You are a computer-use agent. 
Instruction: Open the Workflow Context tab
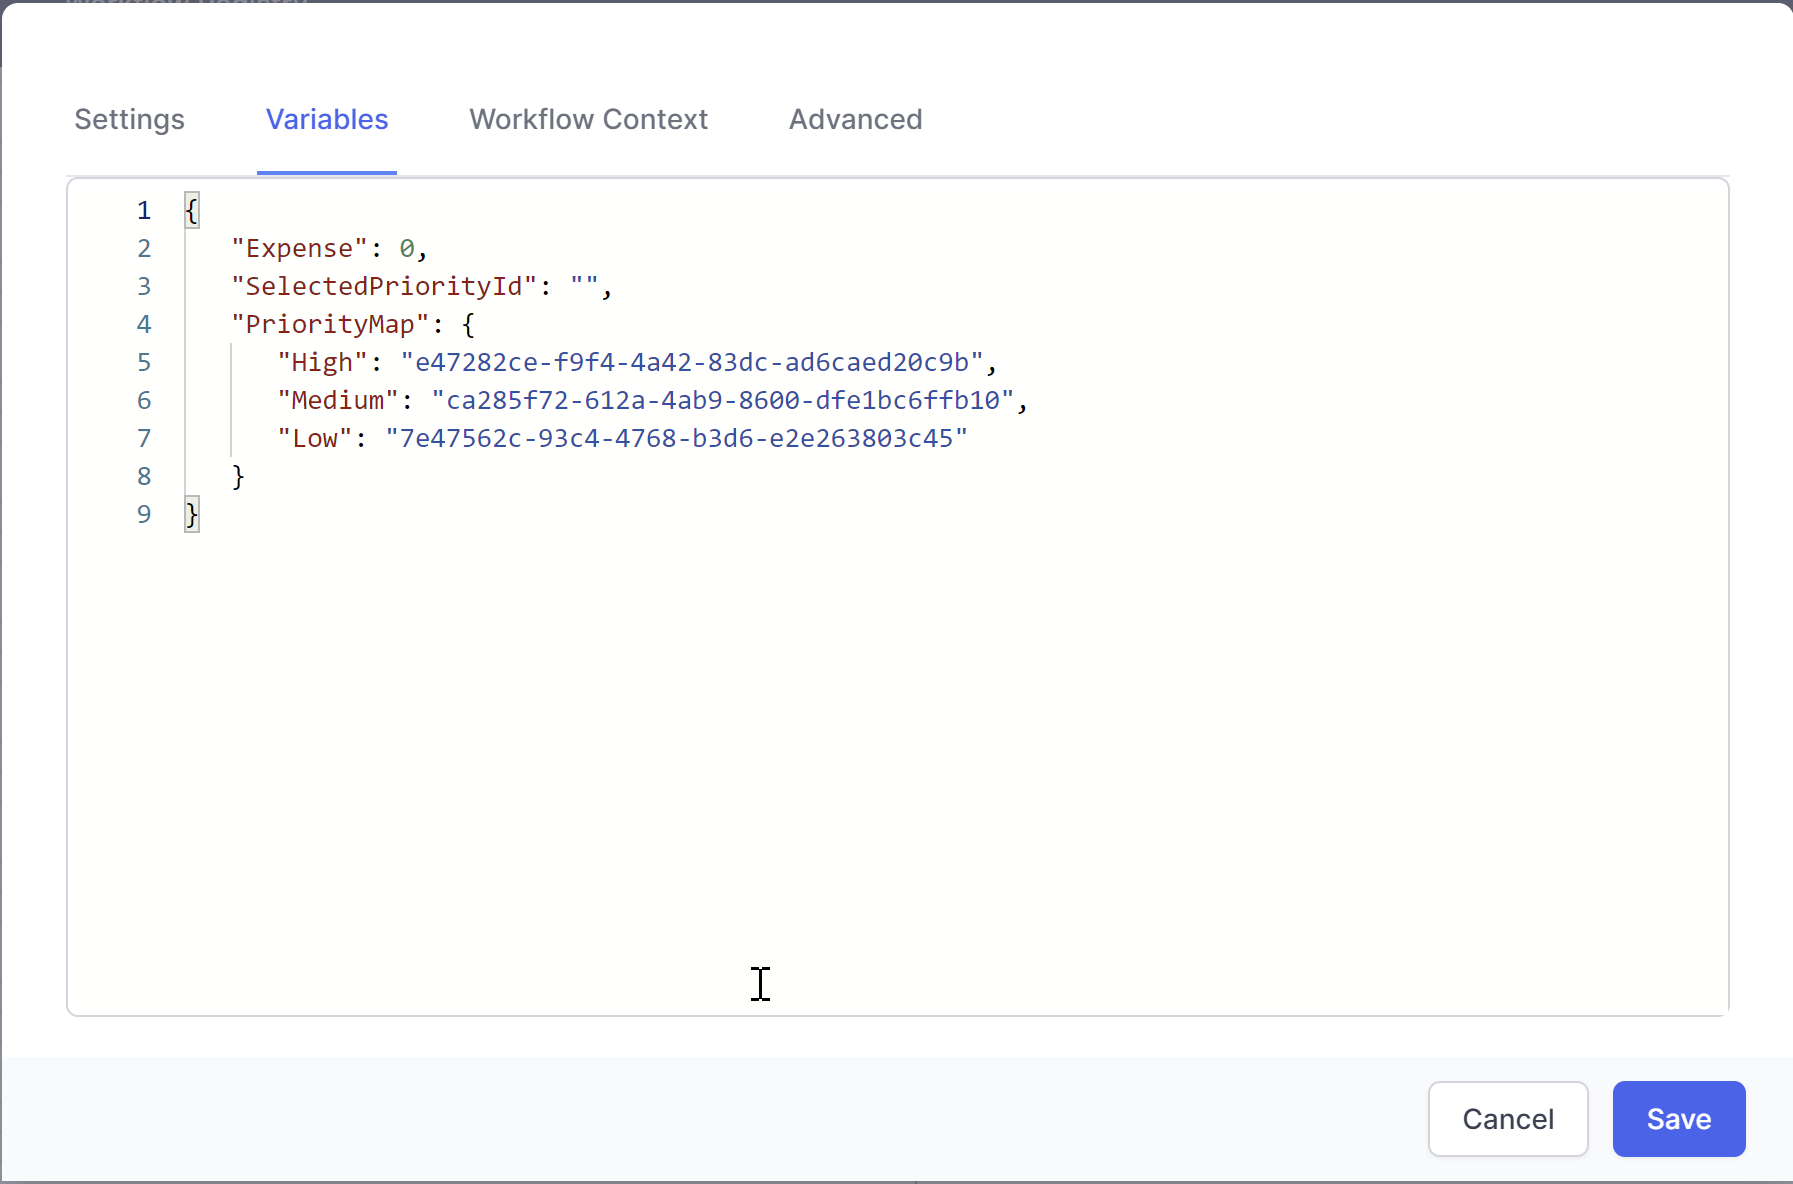588,119
